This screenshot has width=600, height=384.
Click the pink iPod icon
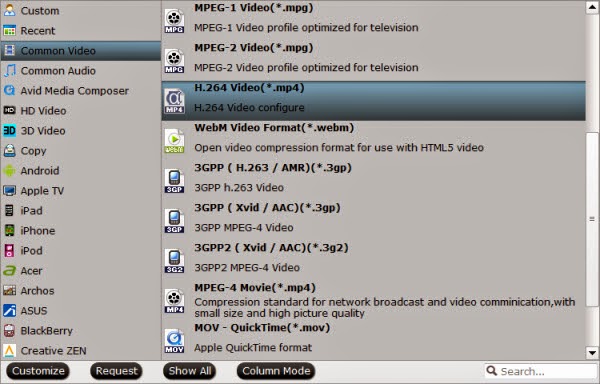[10, 251]
